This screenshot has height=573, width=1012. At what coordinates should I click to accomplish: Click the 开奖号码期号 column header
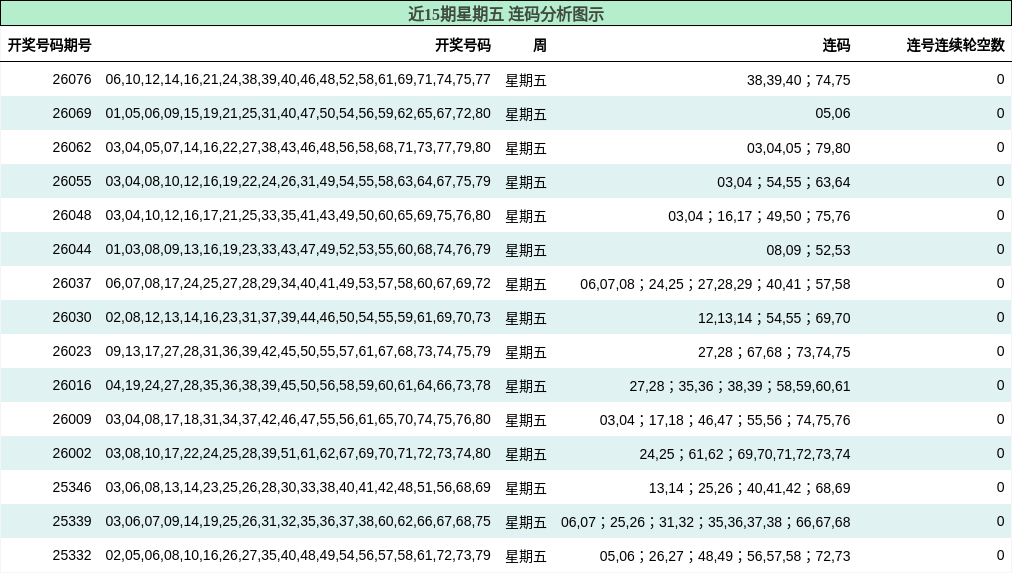tap(50, 45)
